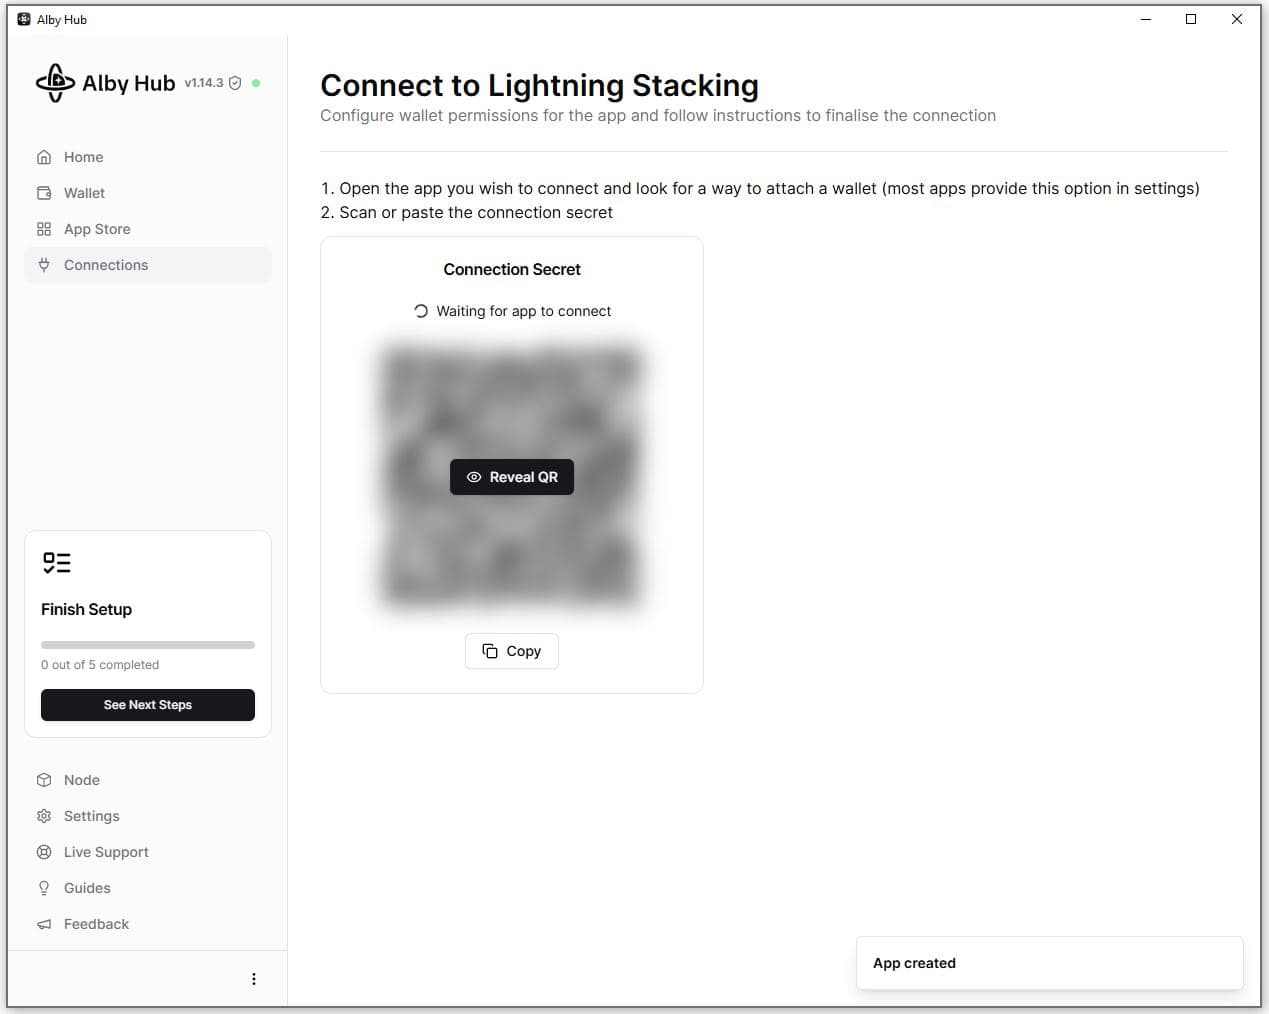Open the Connections page
The width and height of the screenshot is (1269, 1014).
[148, 265]
